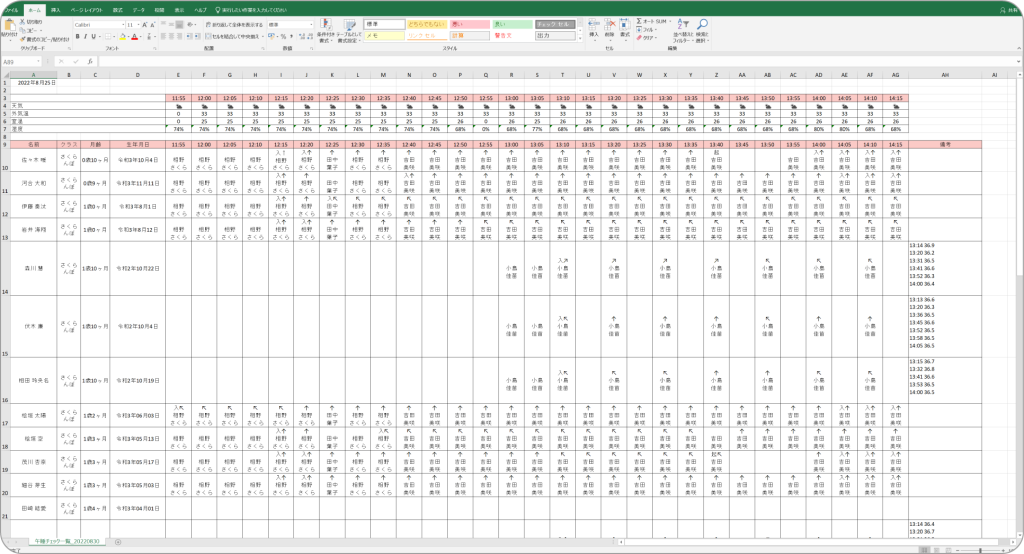Open the Calibri font name dropdown
The width and height of the screenshot is (1024, 554).
click(123, 25)
